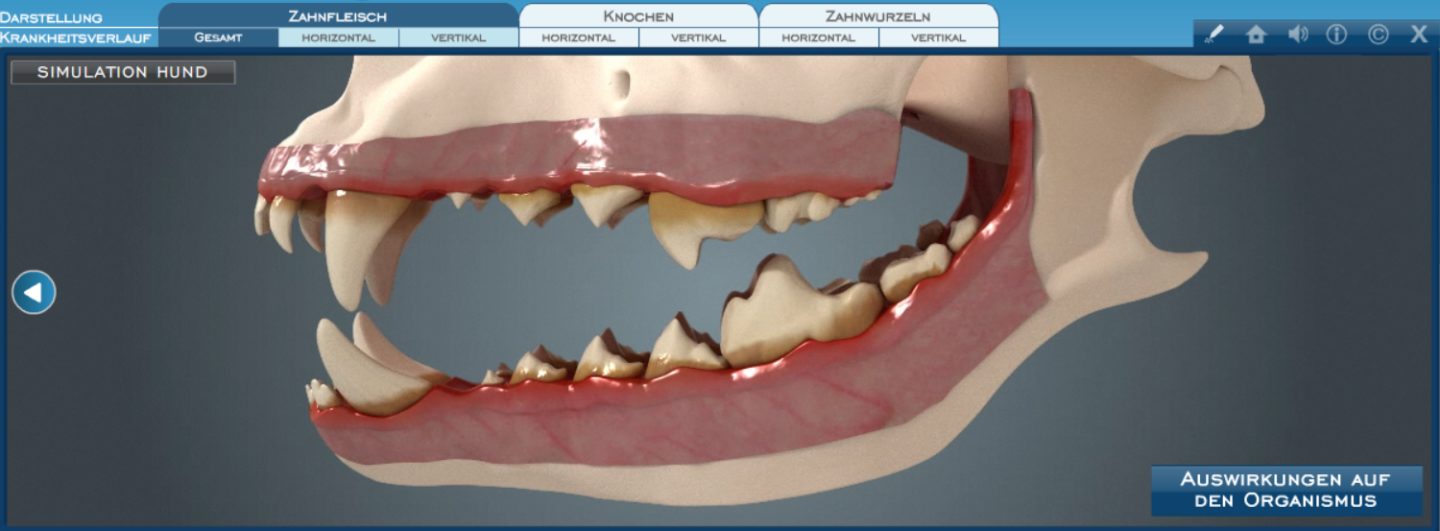Show copyright information icon
The width and height of the screenshot is (1440, 531).
pyautogui.click(x=1378, y=34)
